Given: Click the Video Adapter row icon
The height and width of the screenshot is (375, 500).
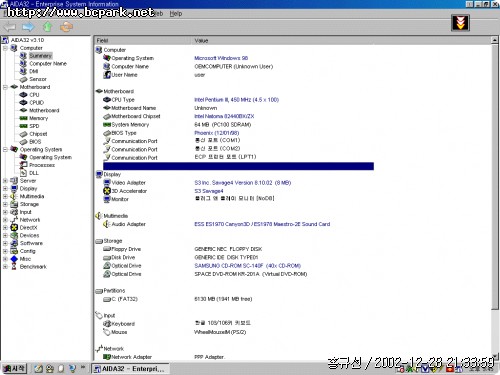Looking at the screenshot, I should (107, 182).
